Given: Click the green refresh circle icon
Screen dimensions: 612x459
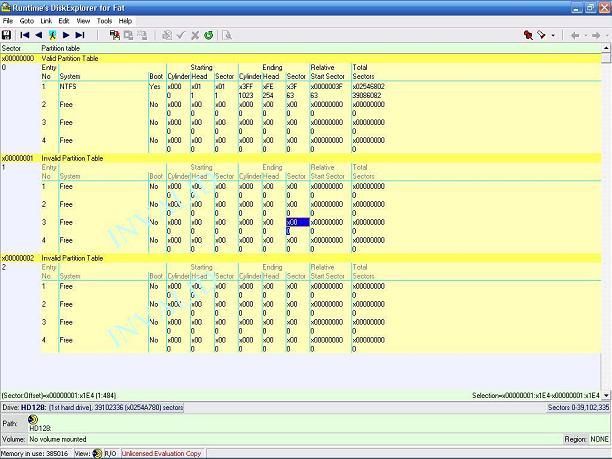Looking at the screenshot, I should click(209, 35).
